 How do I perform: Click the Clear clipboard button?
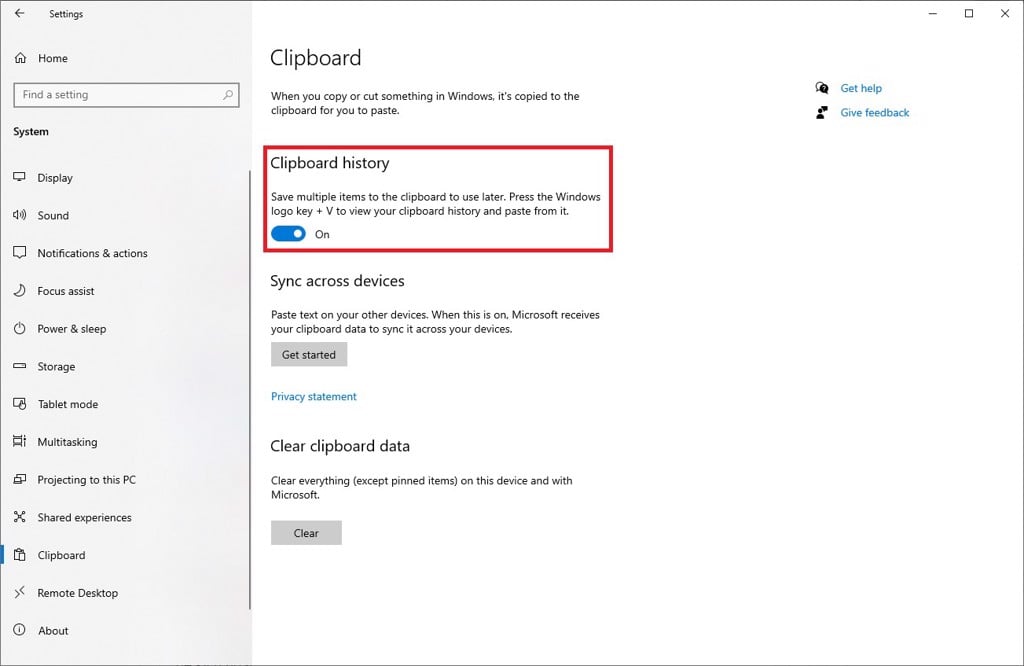coord(306,533)
